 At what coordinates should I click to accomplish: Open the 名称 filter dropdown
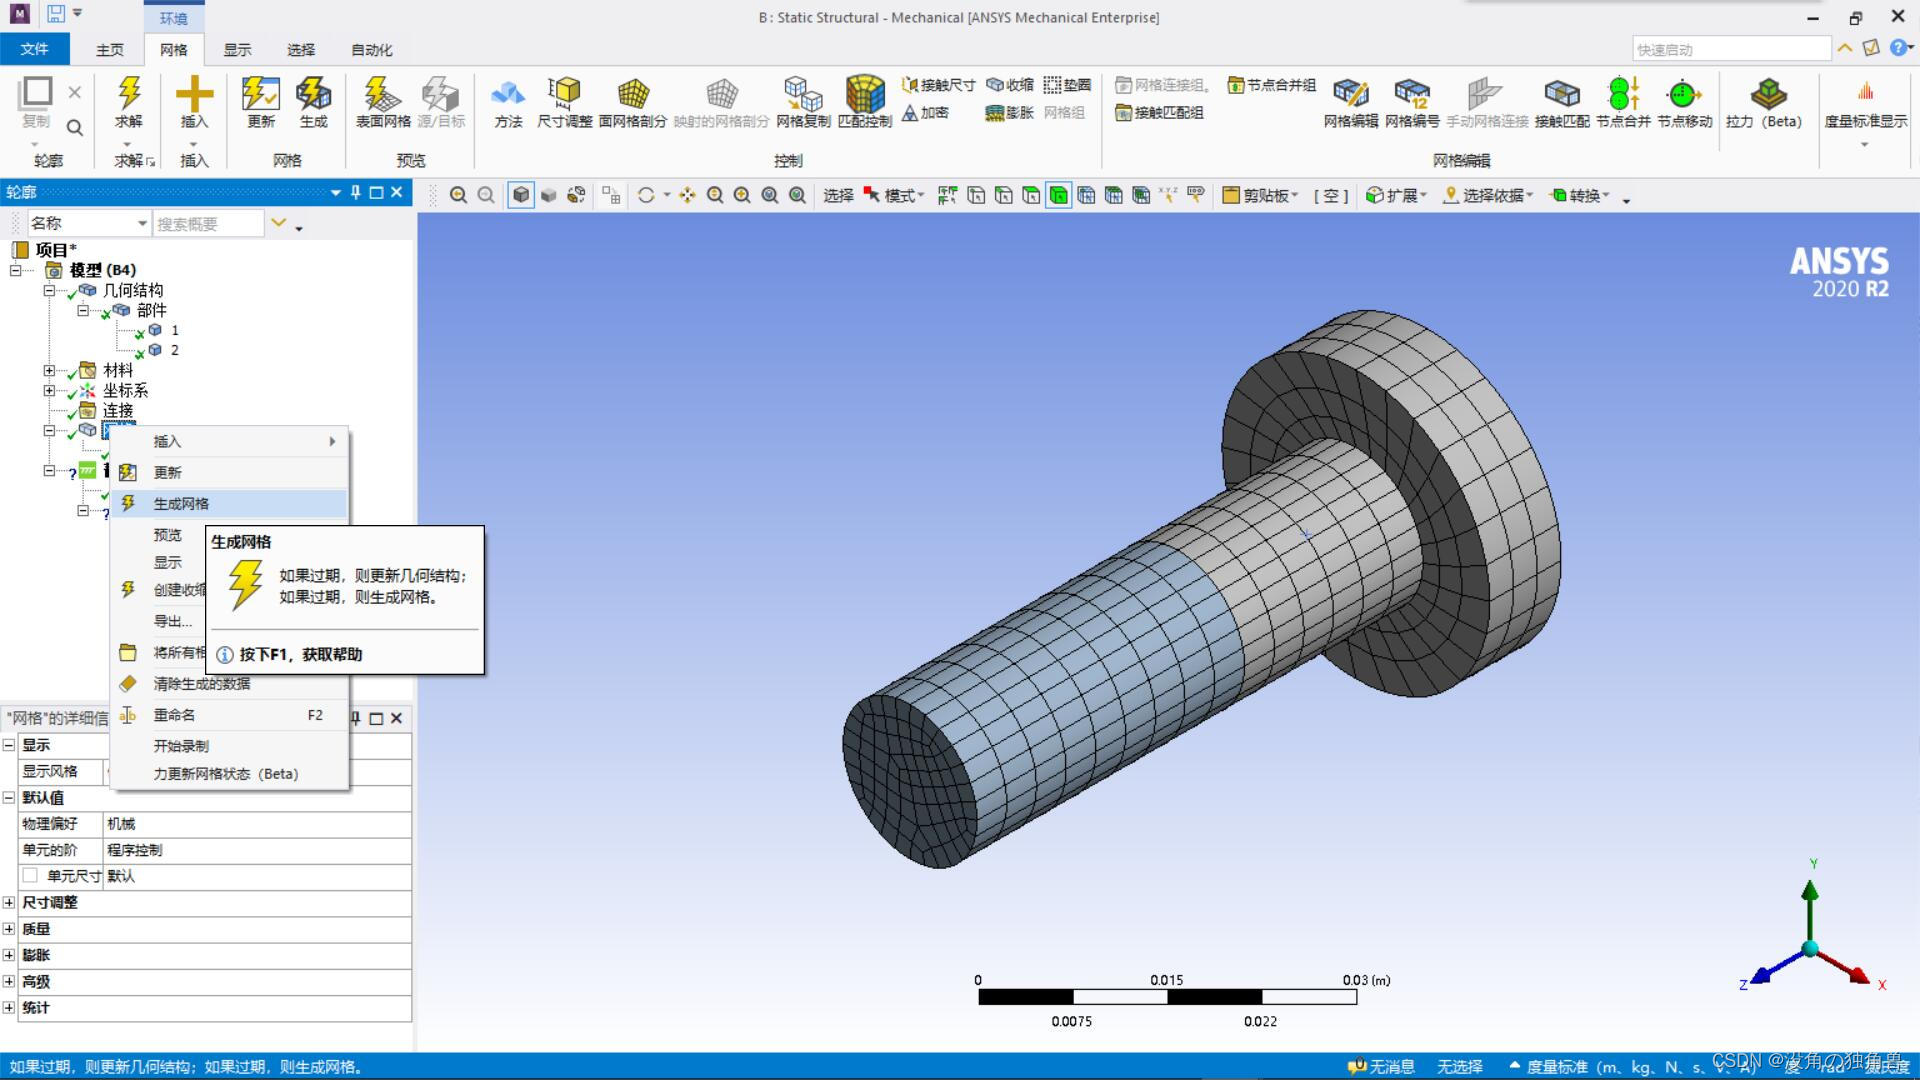pyautogui.click(x=142, y=224)
